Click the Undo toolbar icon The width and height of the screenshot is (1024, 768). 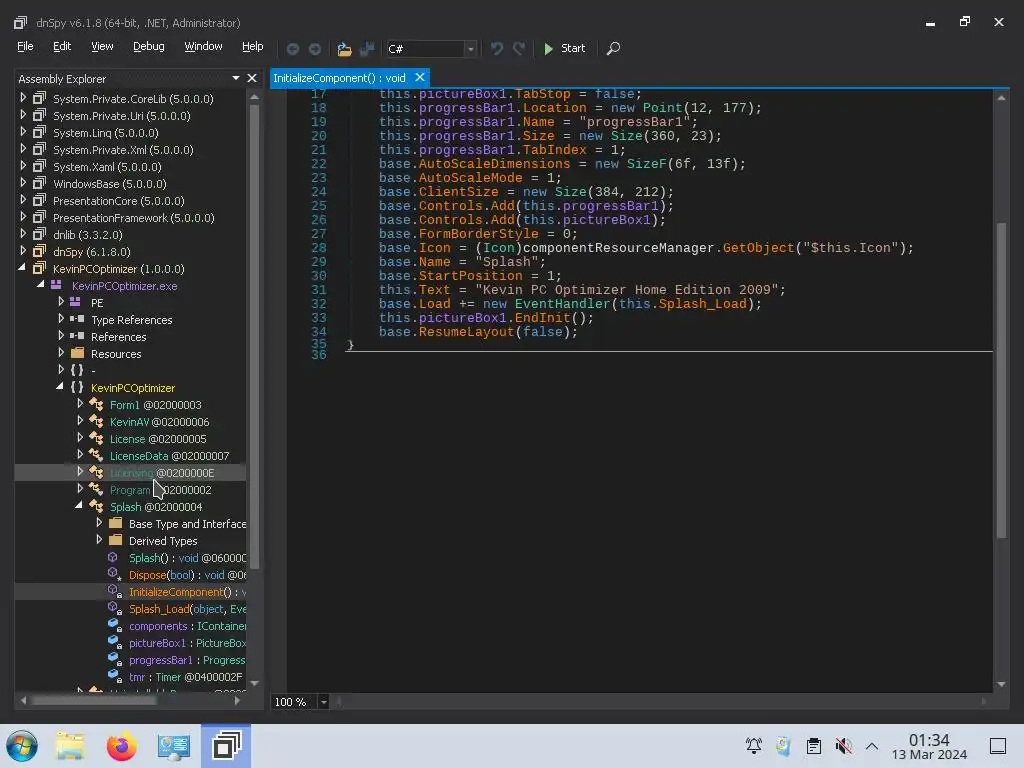[497, 49]
